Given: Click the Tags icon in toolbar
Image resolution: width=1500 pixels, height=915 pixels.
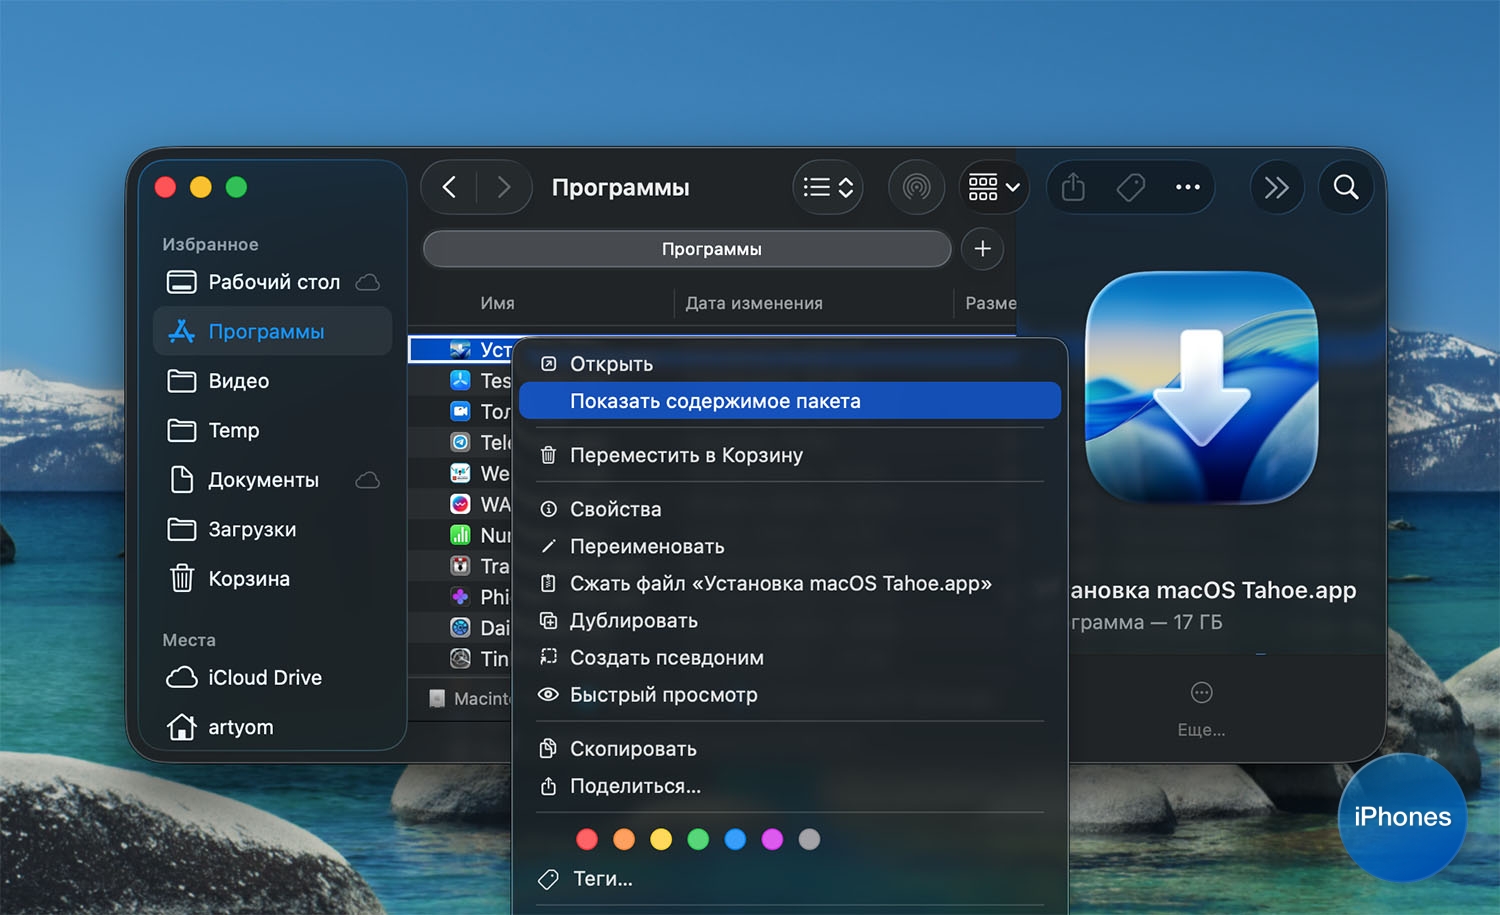Looking at the screenshot, I should [x=1130, y=187].
